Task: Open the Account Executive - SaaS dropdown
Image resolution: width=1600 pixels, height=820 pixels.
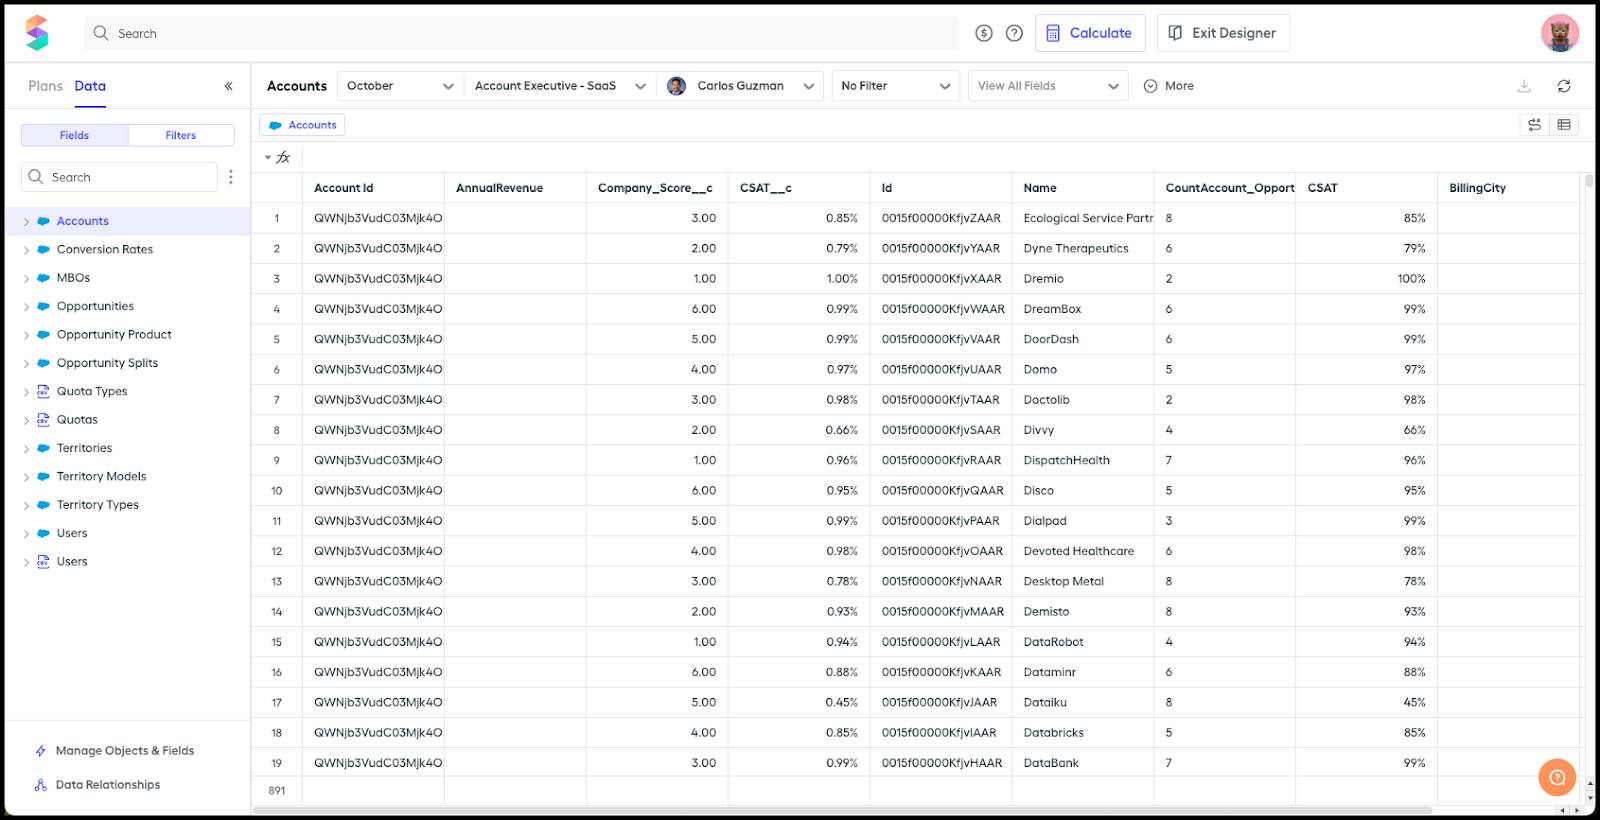Action: [x=560, y=86]
